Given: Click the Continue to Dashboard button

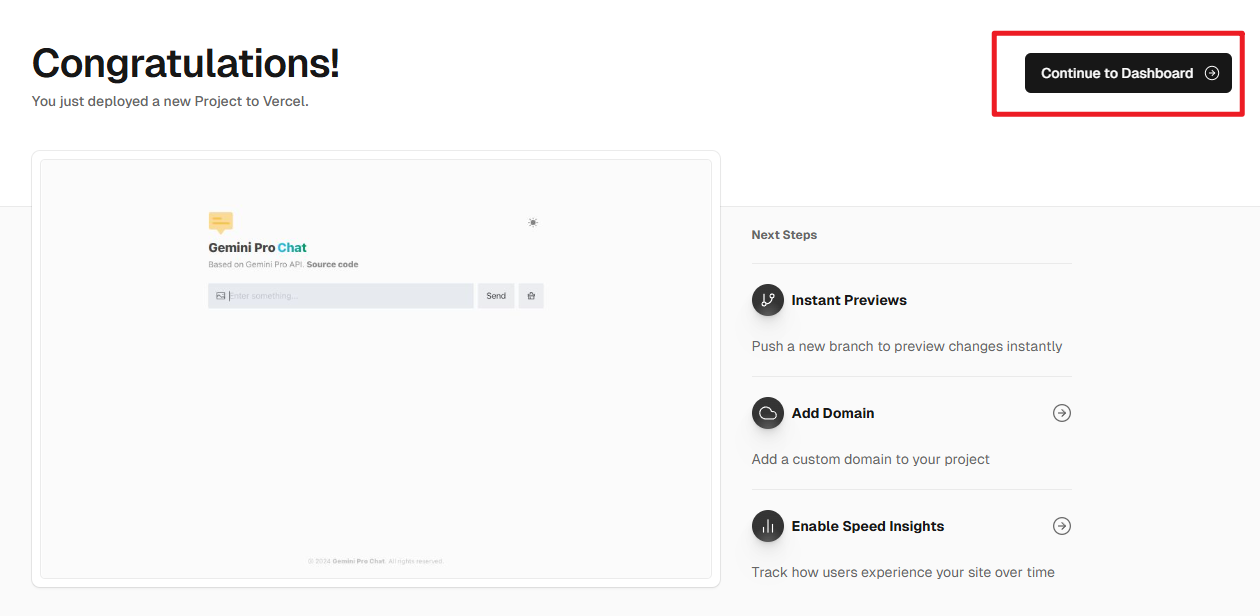Looking at the screenshot, I should coord(1116,73).
